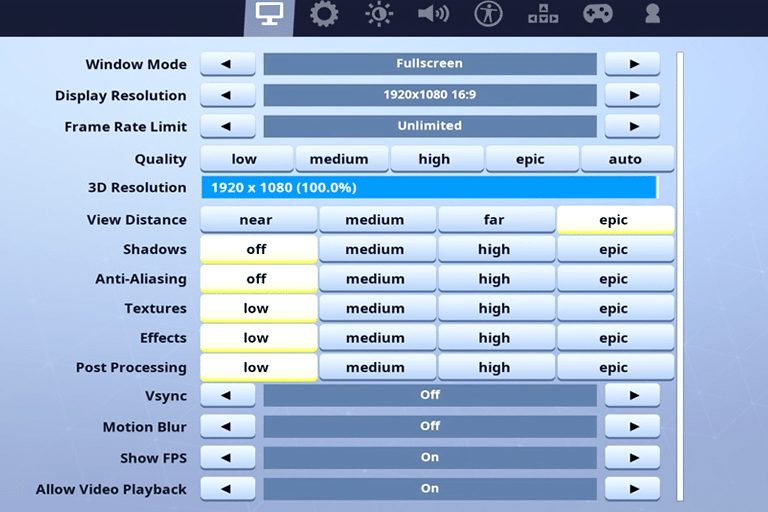Open the Audio speaker tab
Image resolution: width=768 pixels, height=512 pixels.
(433, 14)
